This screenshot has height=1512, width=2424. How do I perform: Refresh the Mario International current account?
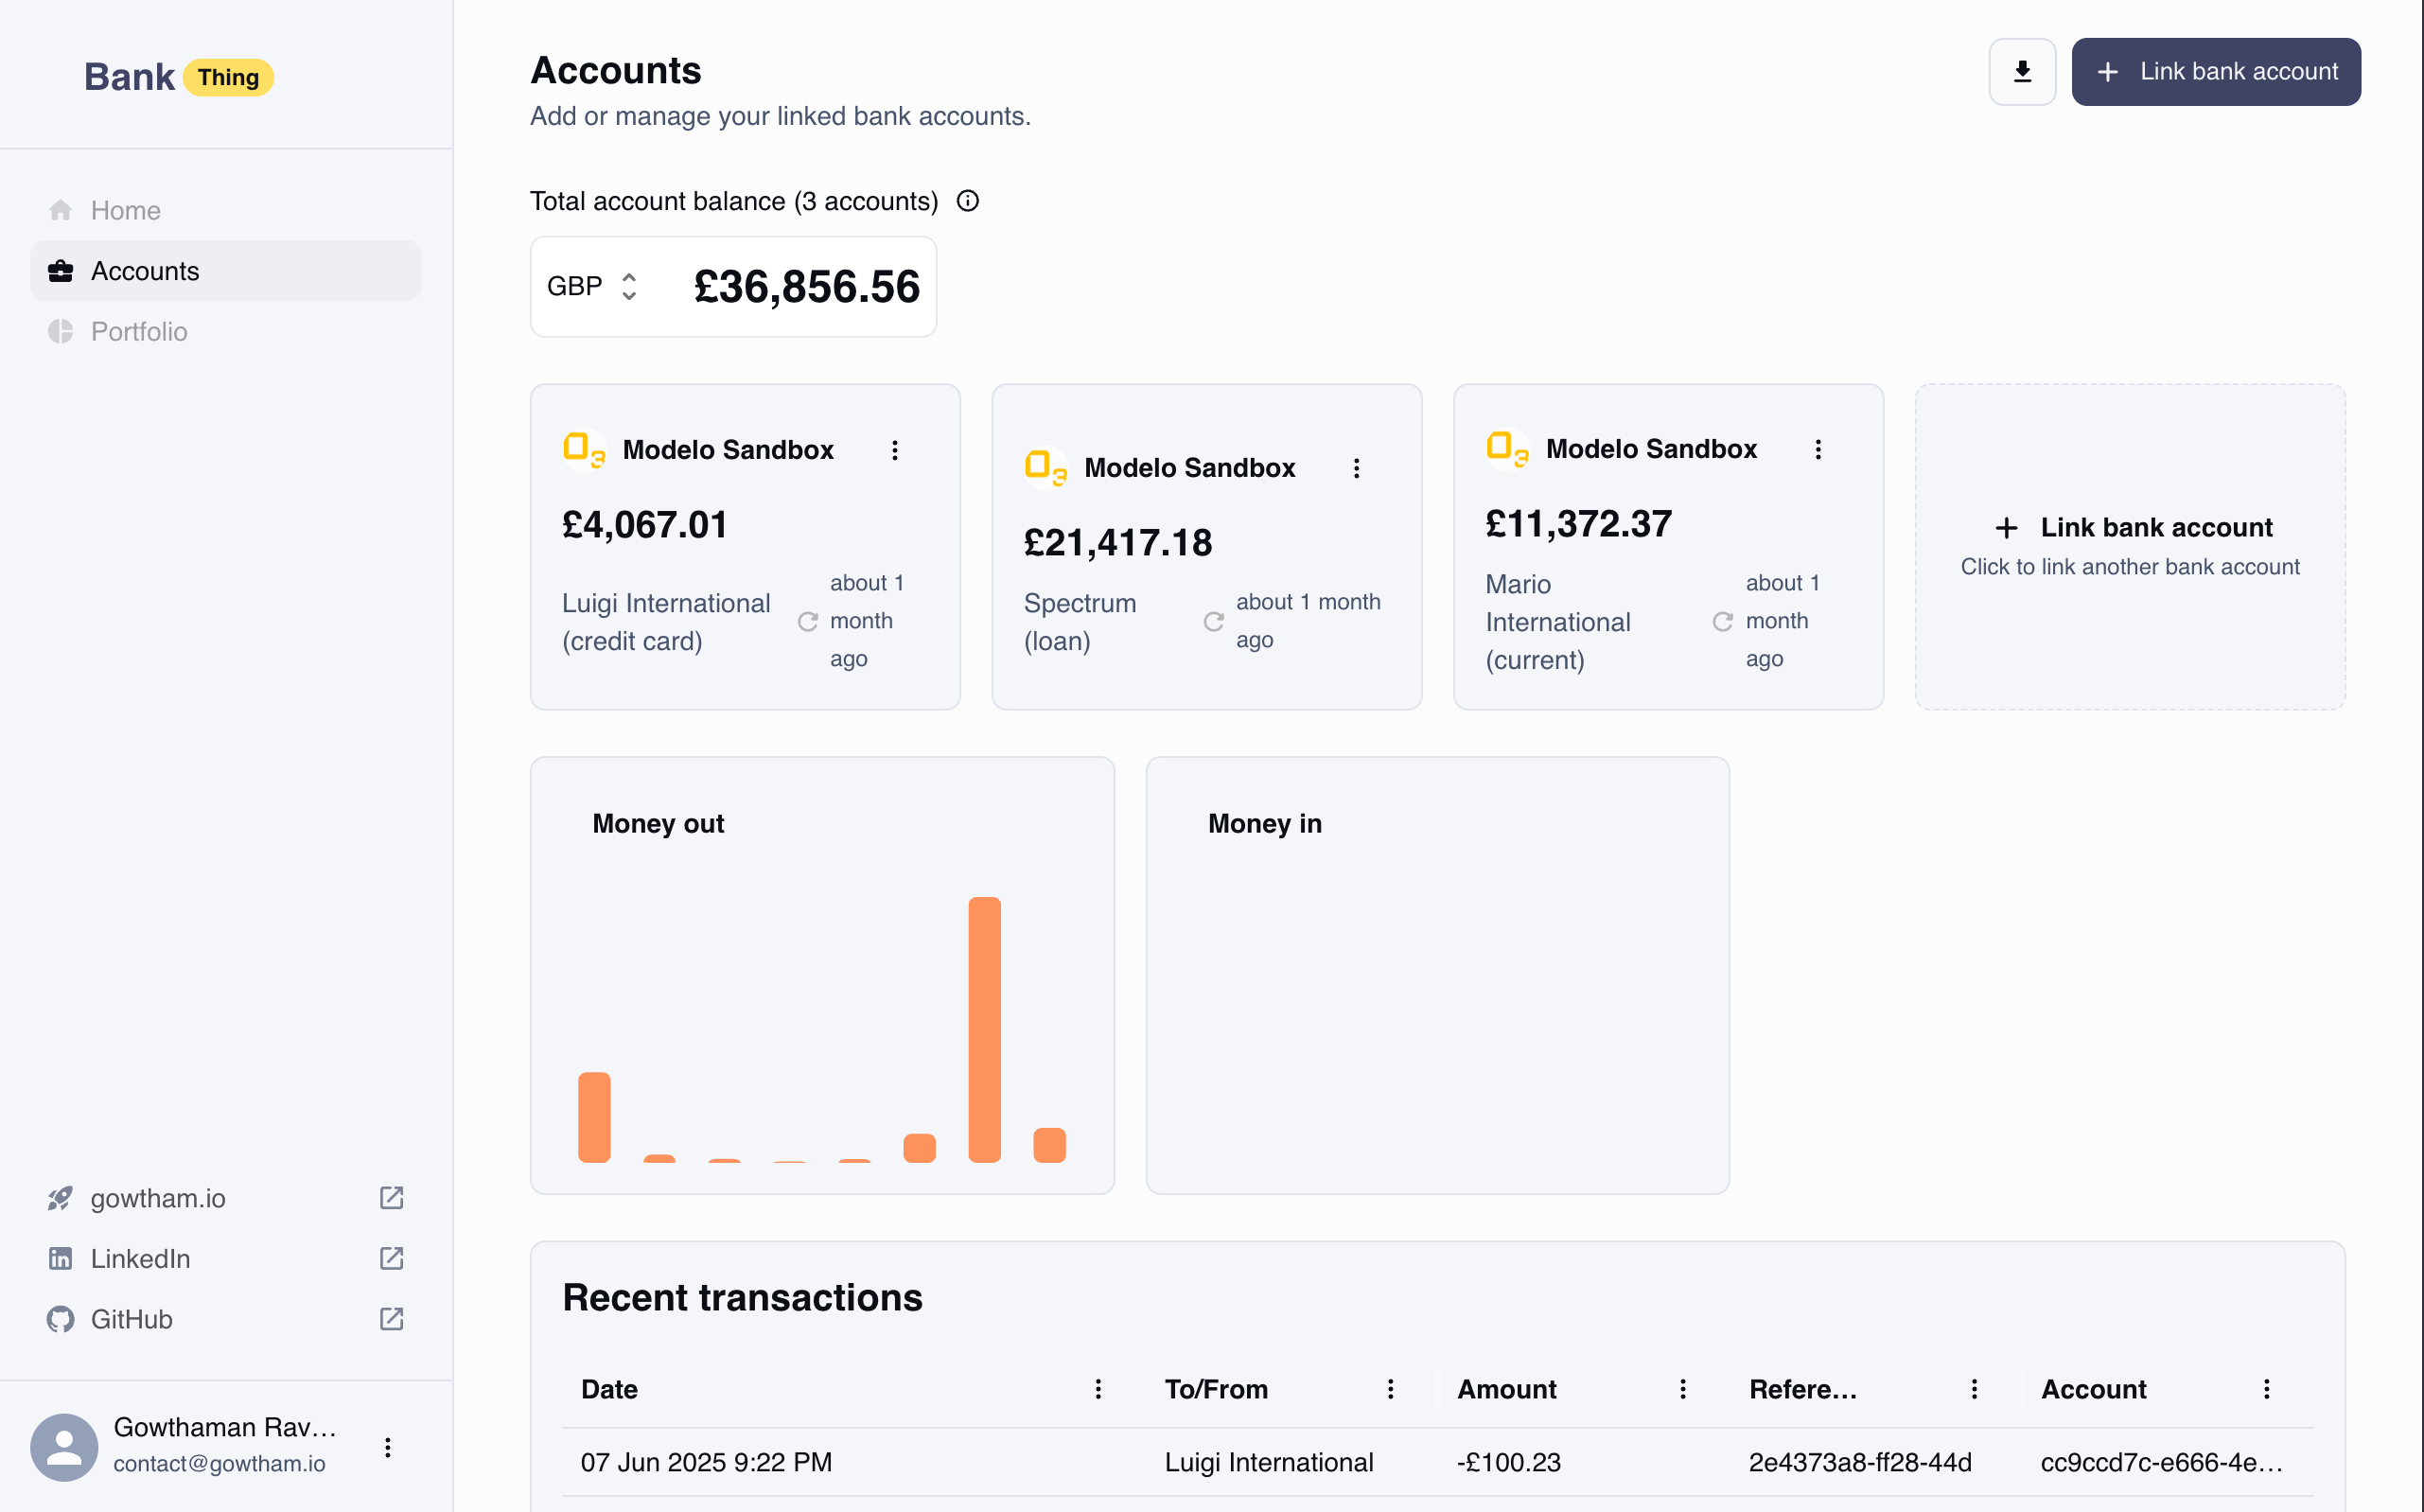(x=1722, y=622)
